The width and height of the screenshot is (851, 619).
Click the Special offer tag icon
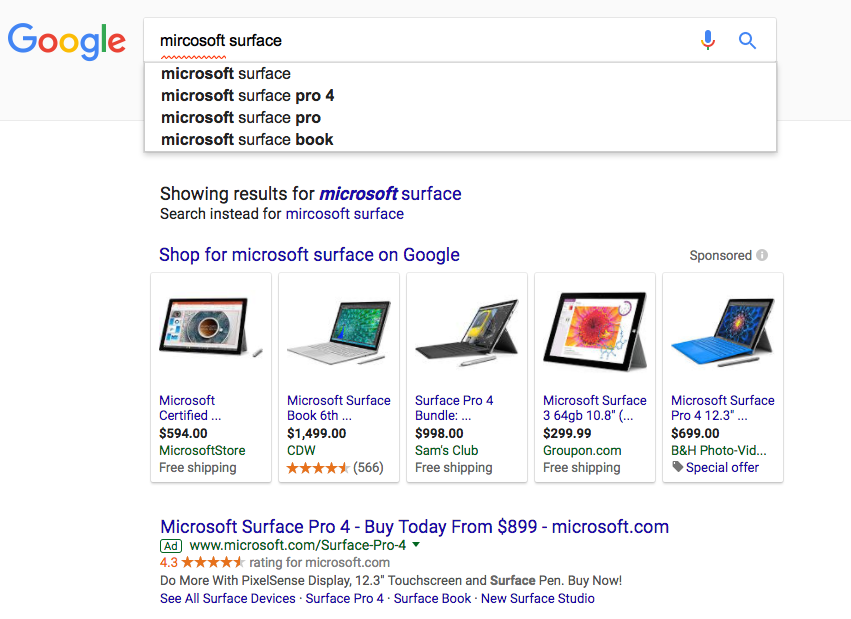[x=677, y=467]
